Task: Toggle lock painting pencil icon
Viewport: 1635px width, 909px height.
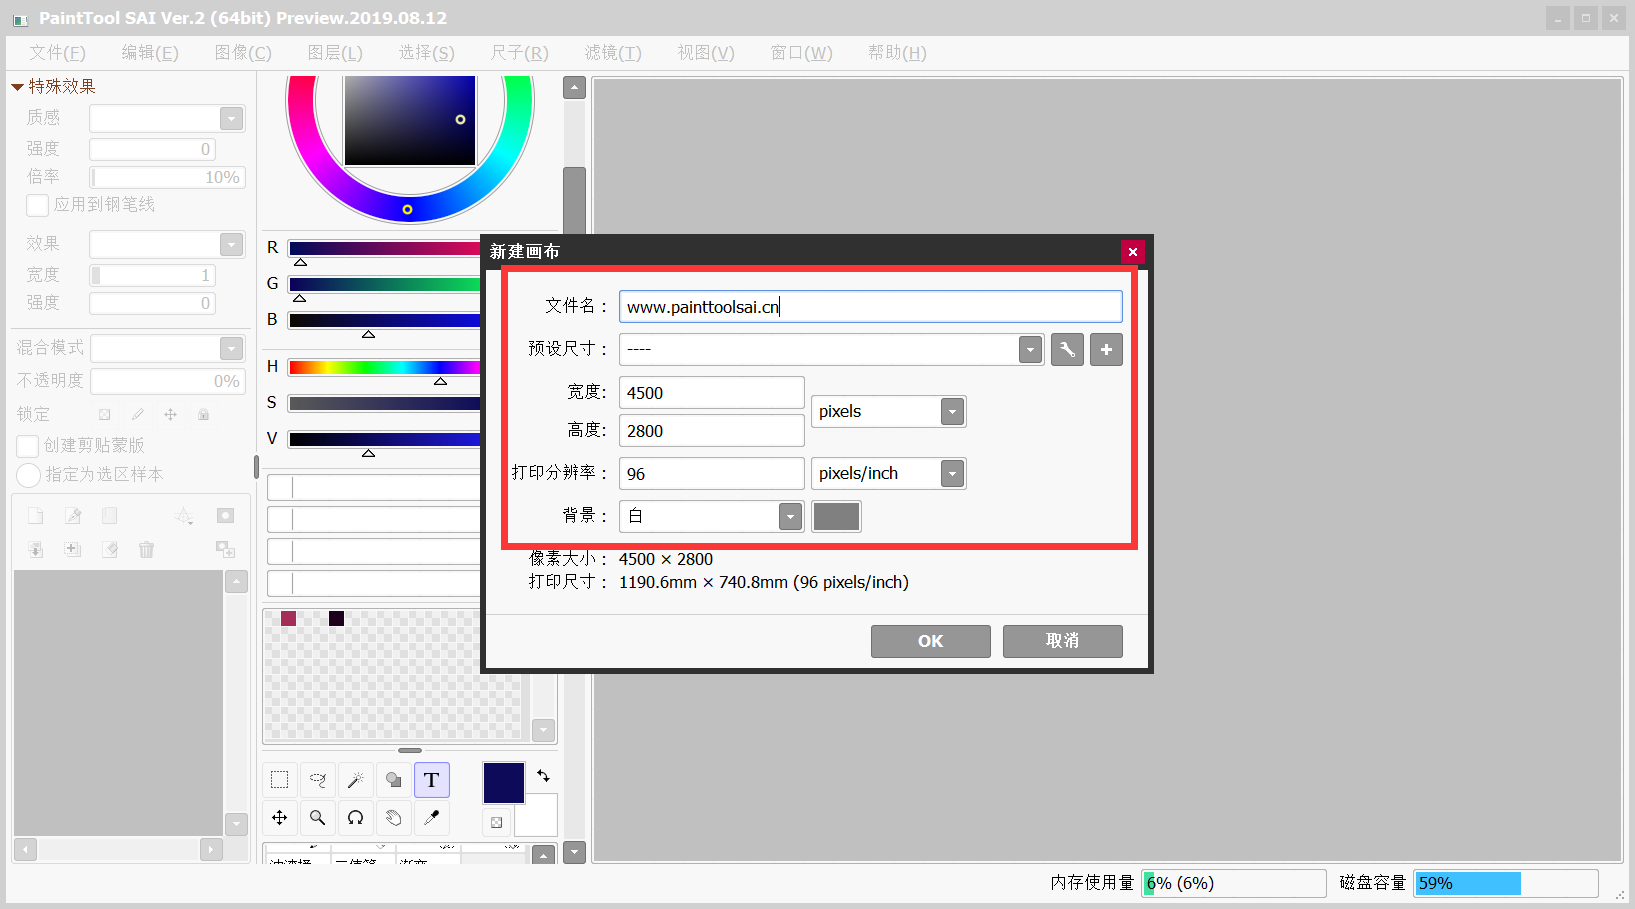Action: click(x=138, y=414)
